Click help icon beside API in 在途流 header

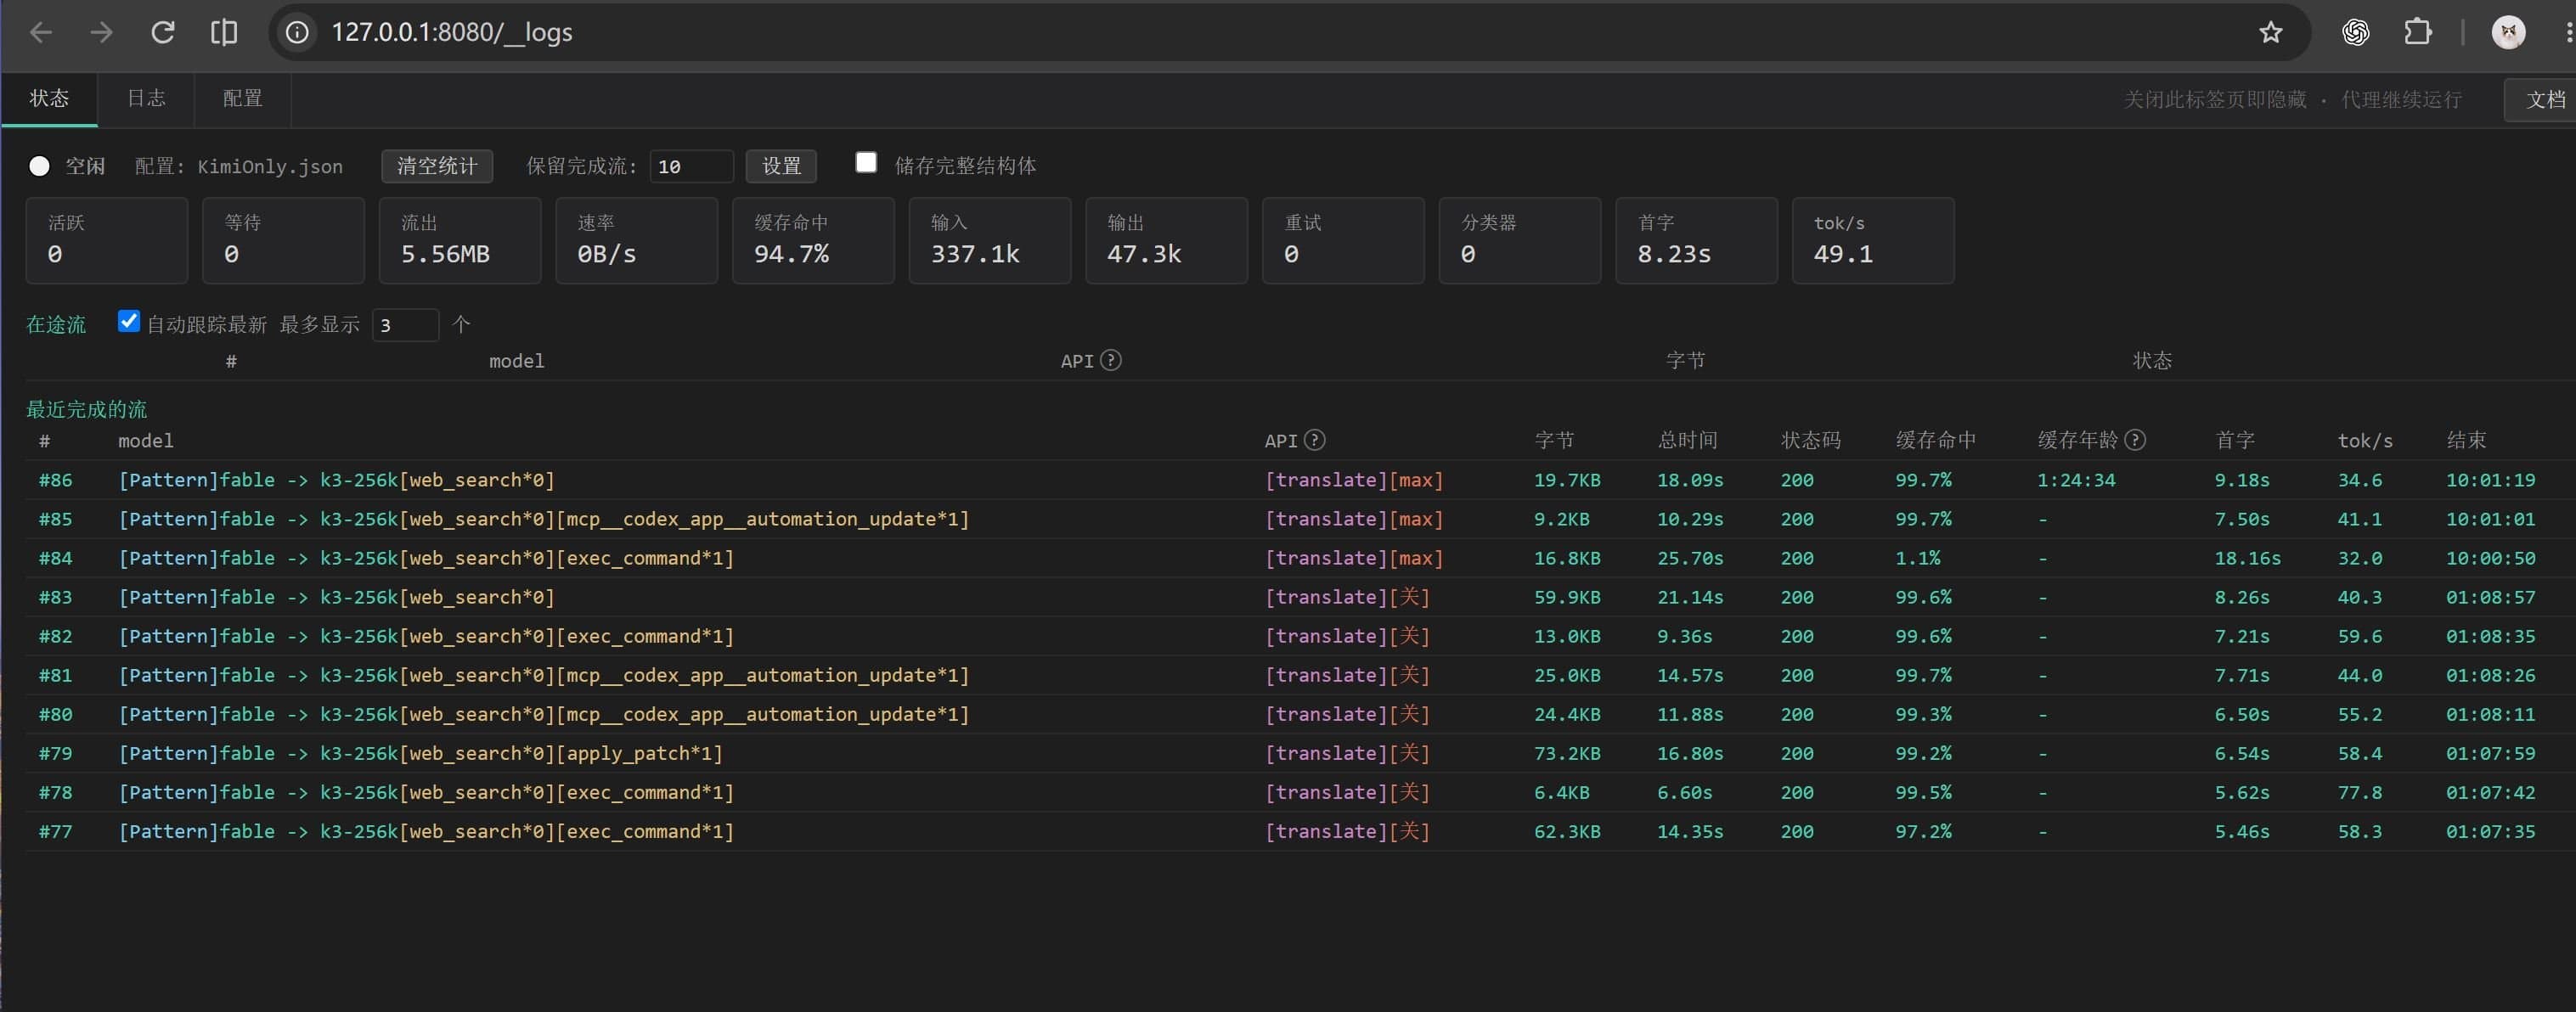click(1111, 360)
